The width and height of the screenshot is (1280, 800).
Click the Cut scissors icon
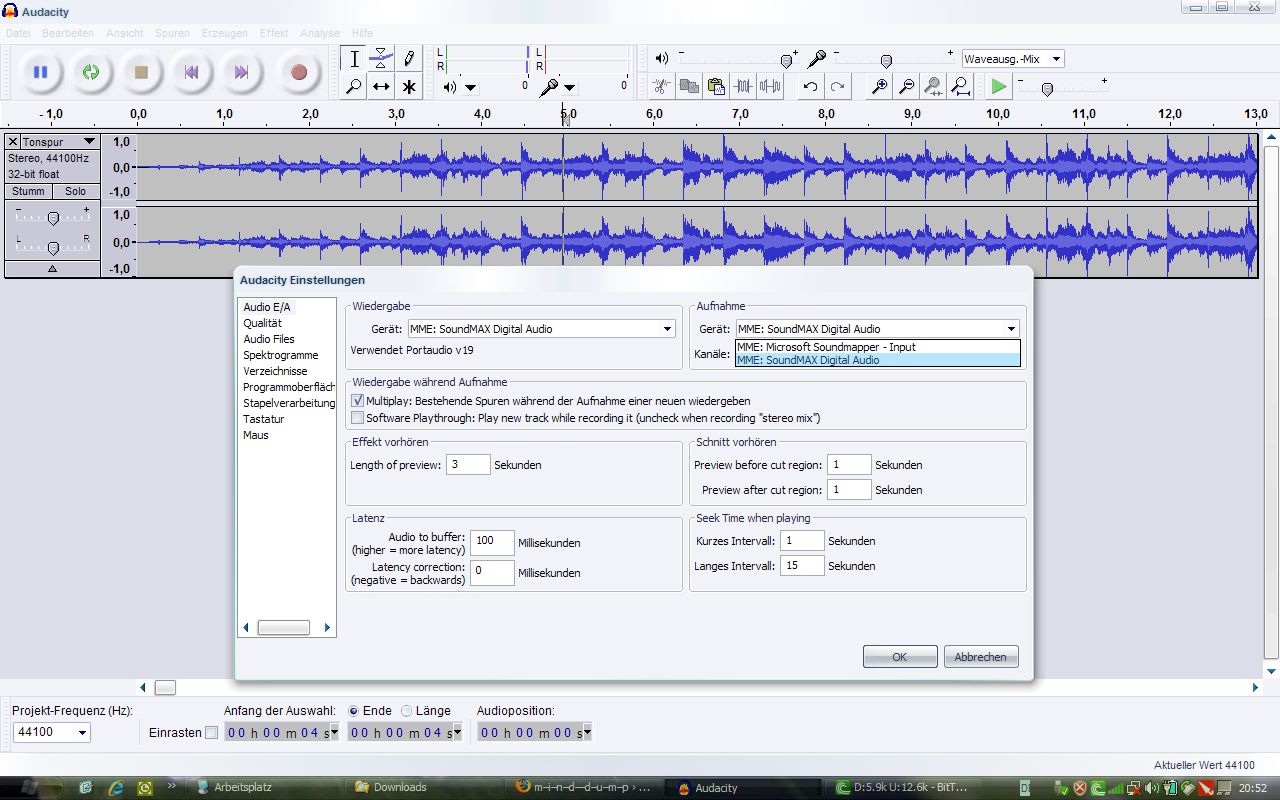pos(661,87)
